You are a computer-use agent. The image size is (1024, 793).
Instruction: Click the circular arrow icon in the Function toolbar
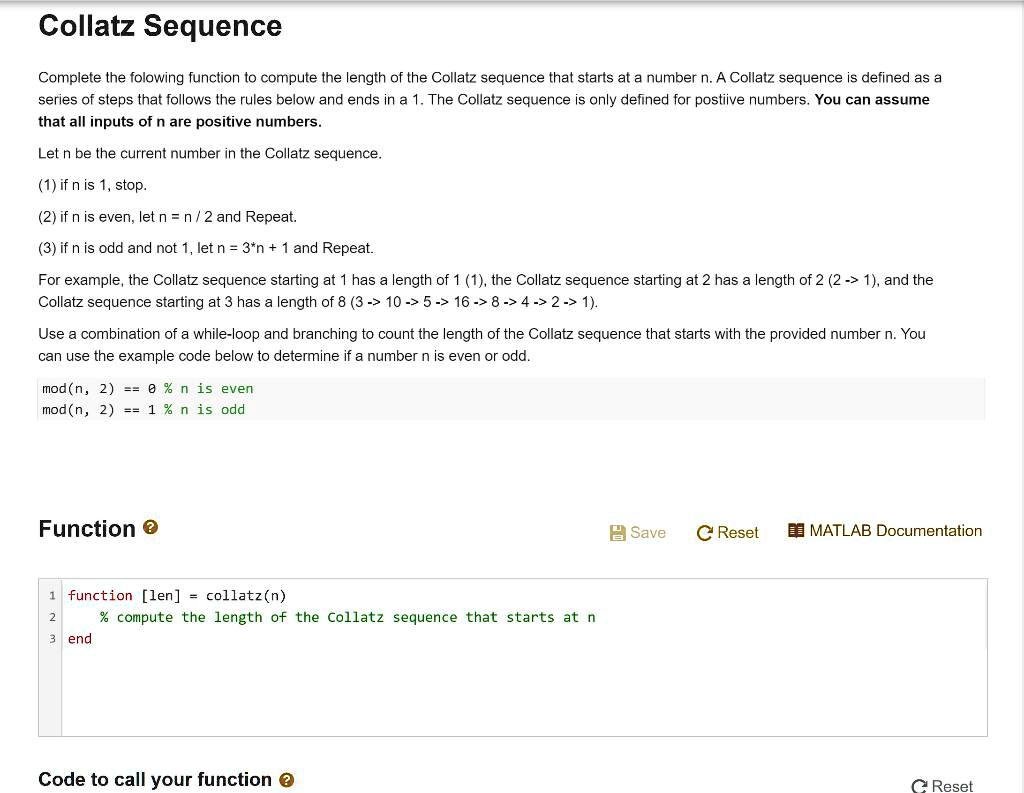pyautogui.click(x=704, y=533)
